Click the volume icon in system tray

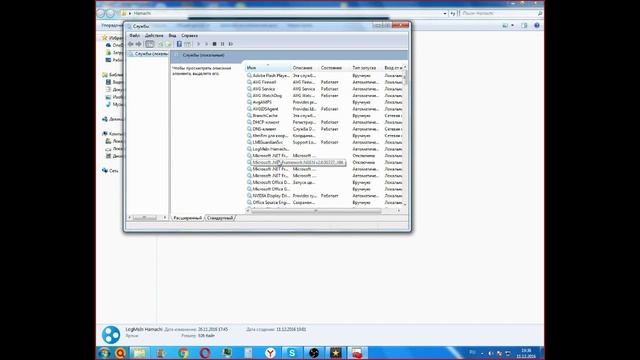tap(491, 353)
